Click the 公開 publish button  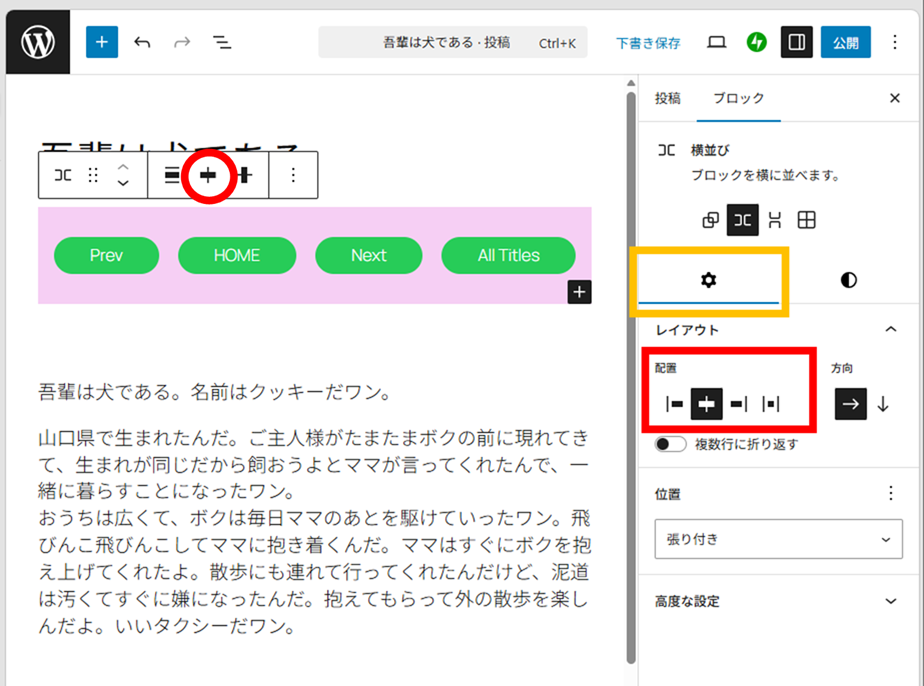[845, 42]
